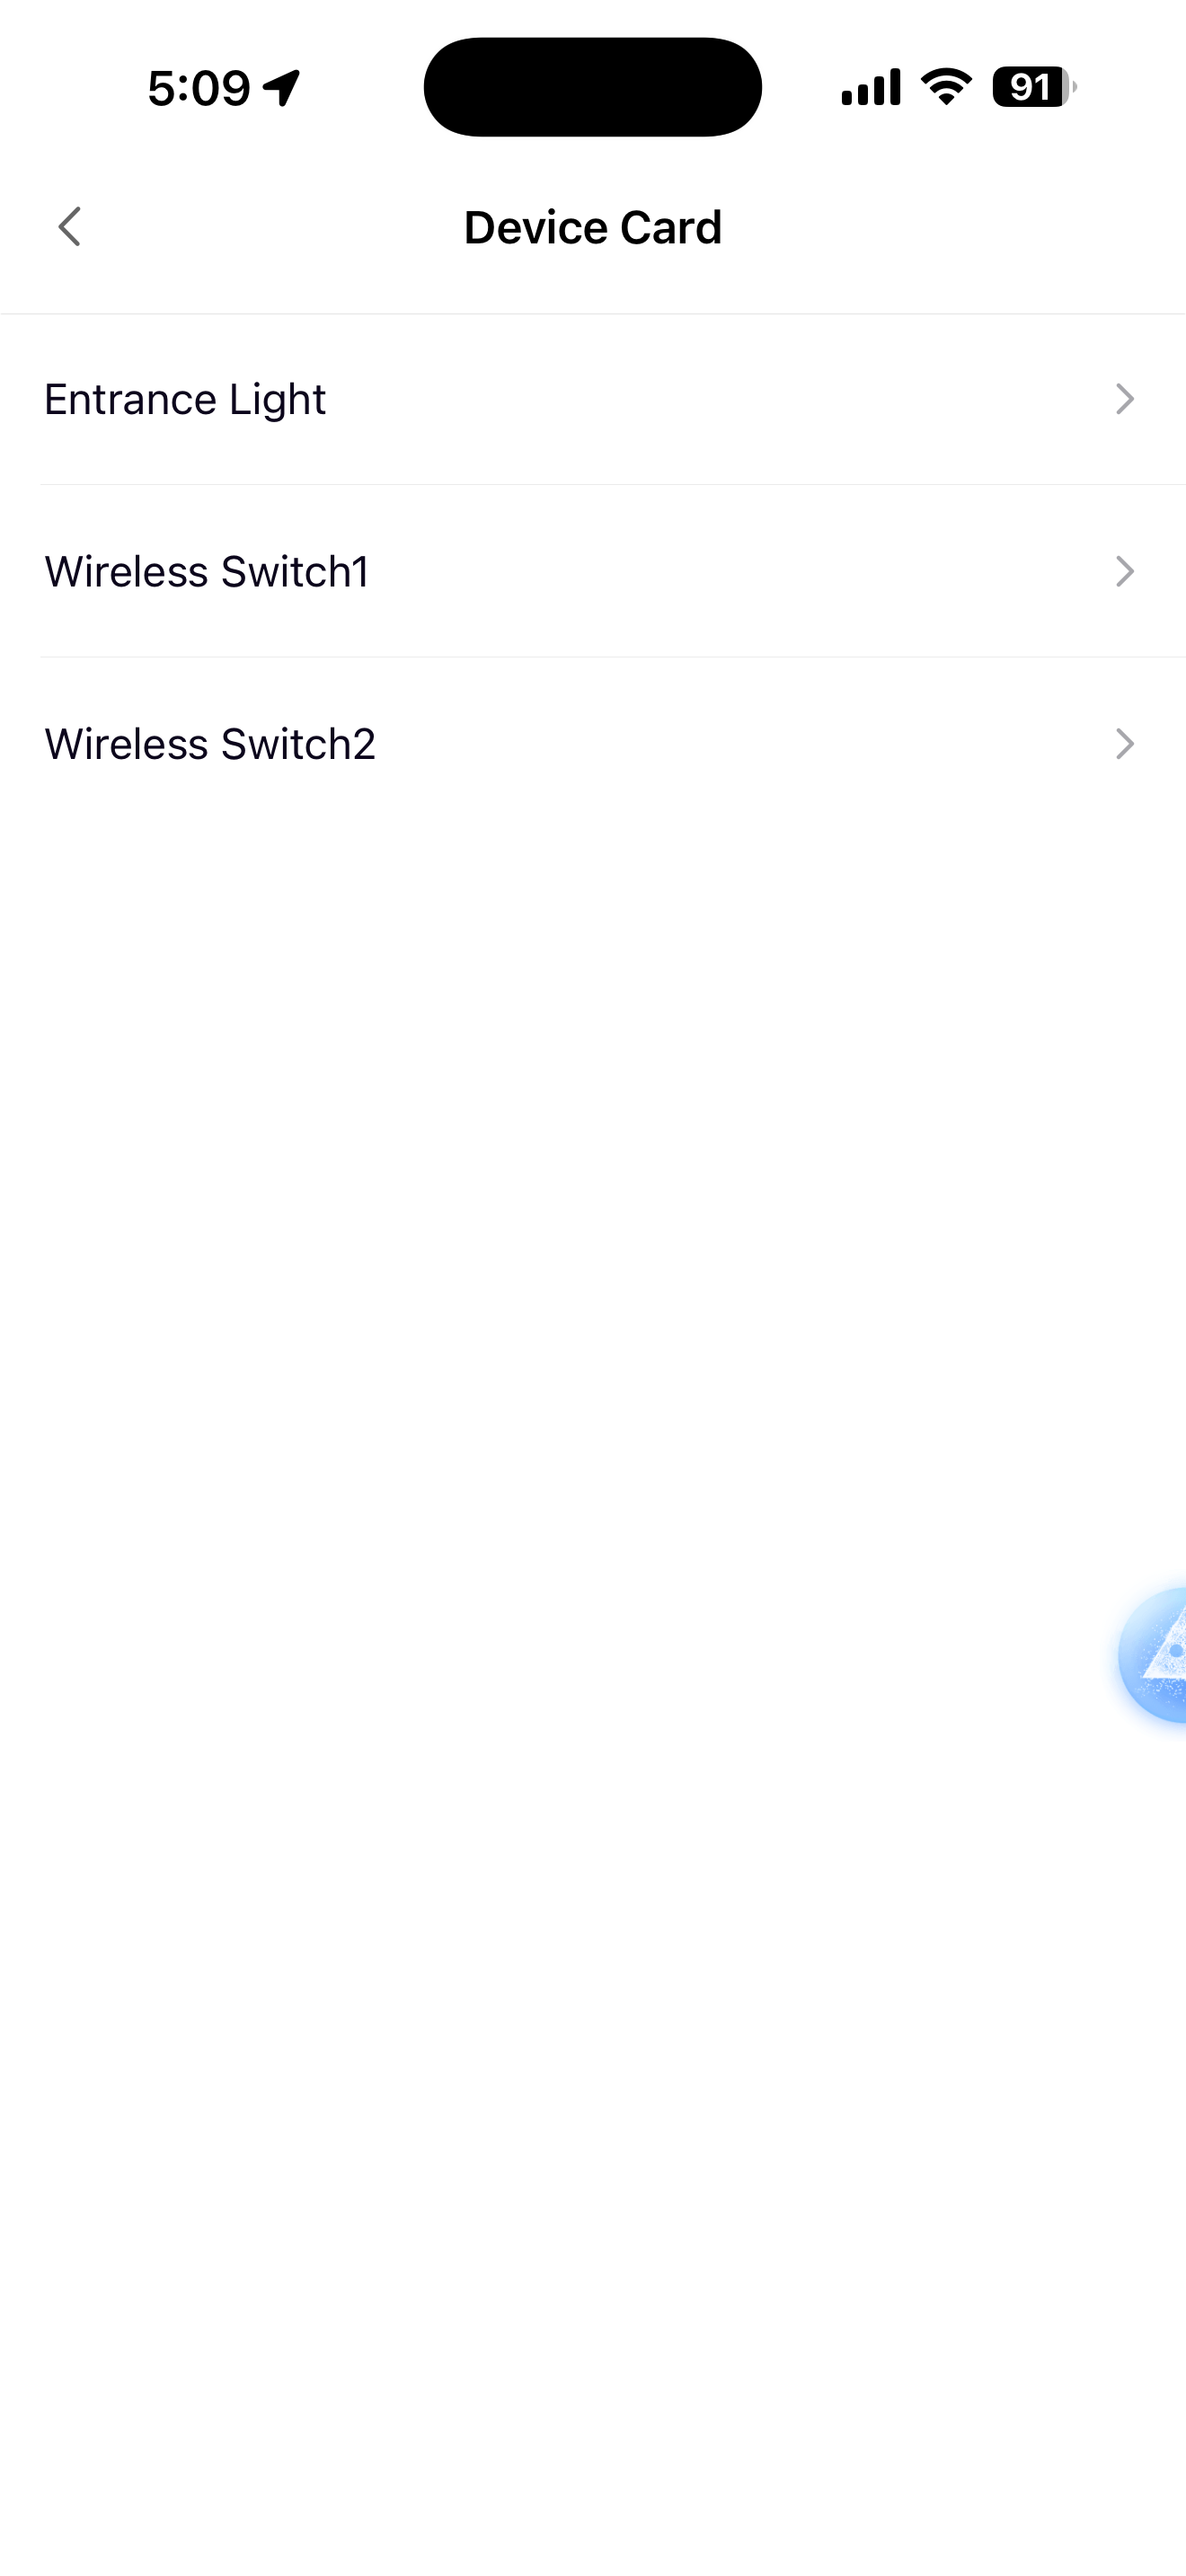The height and width of the screenshot is (2576, 1186).
Task: Open the Wireless Switch1 entry
Action: [593, 571]
